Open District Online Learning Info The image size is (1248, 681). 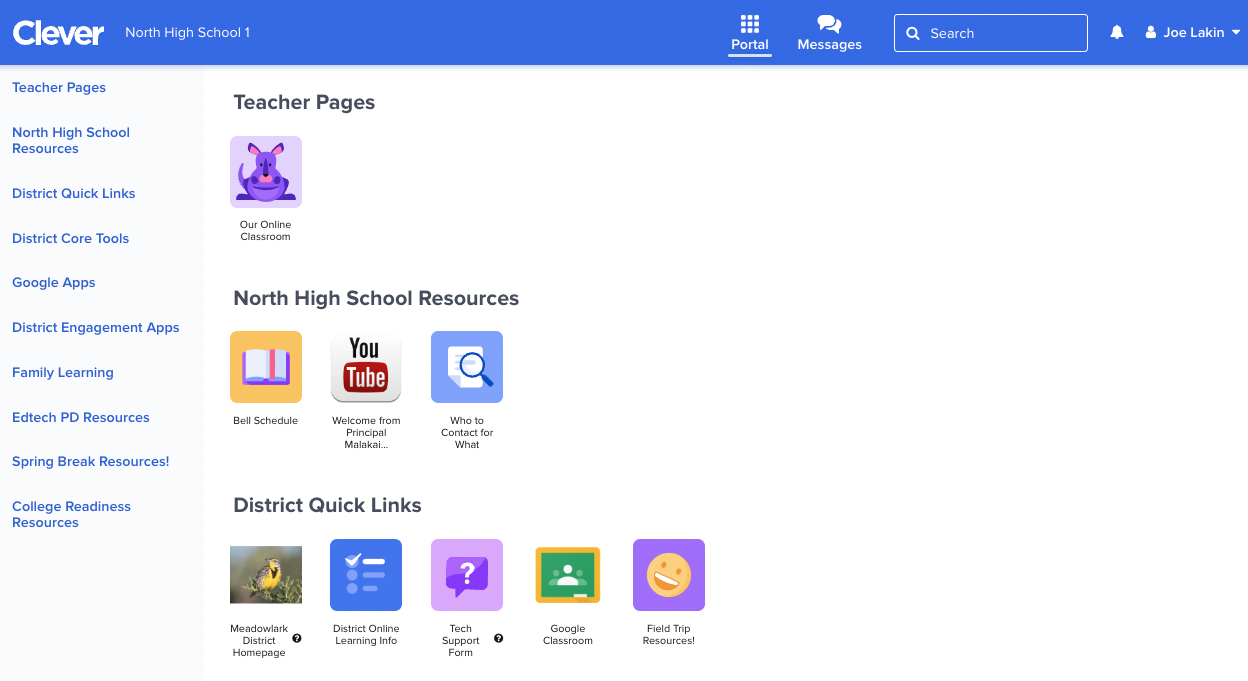(366, 574)
